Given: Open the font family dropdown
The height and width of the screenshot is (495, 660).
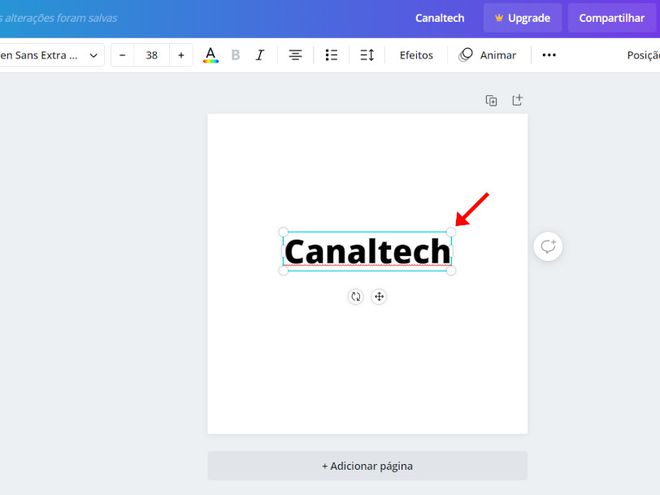Looking at the screenshot, I should coord(50,55).
